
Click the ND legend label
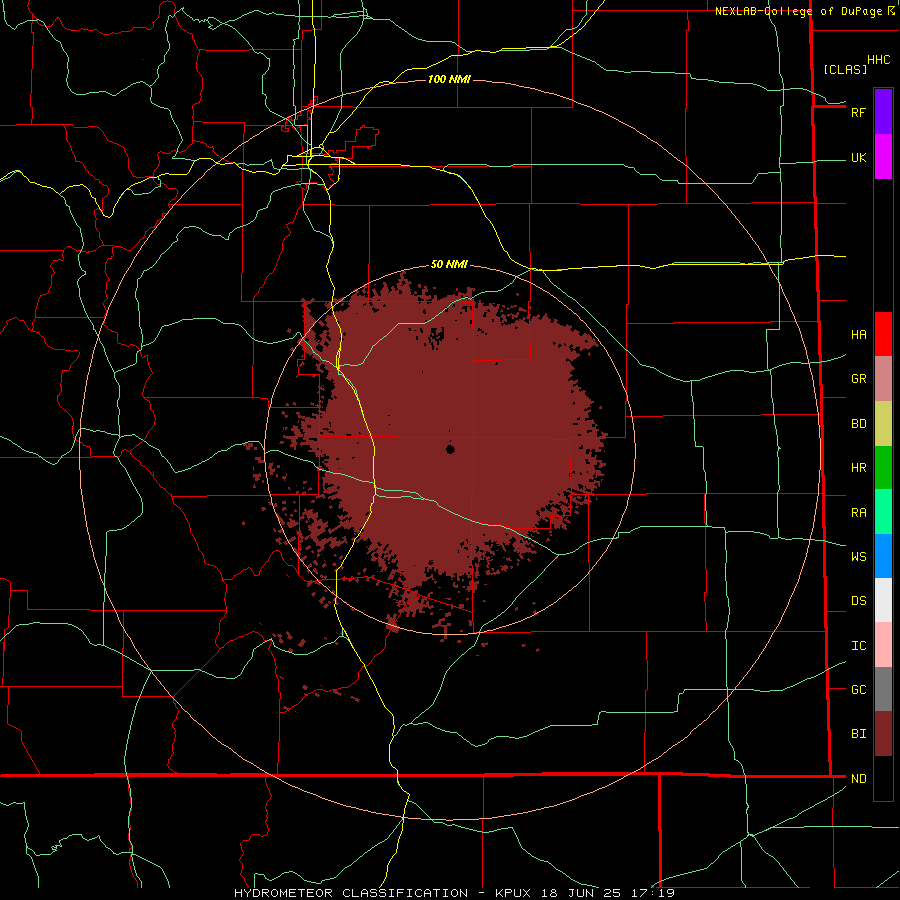858,779
